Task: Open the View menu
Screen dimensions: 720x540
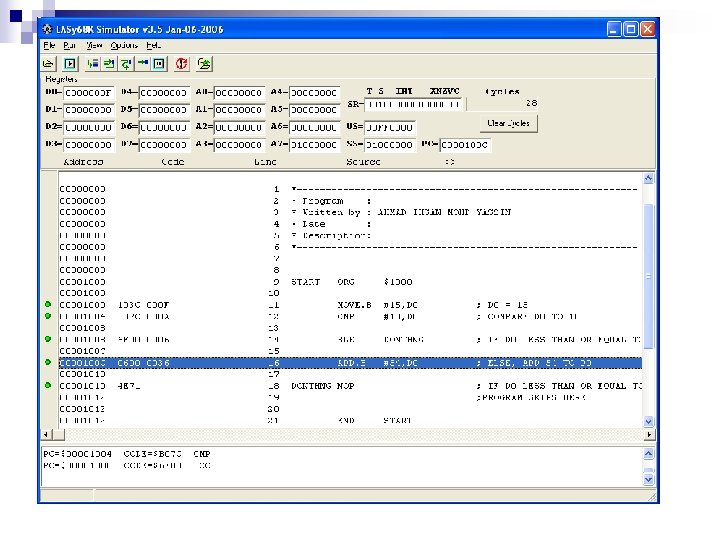Action: 94,45
